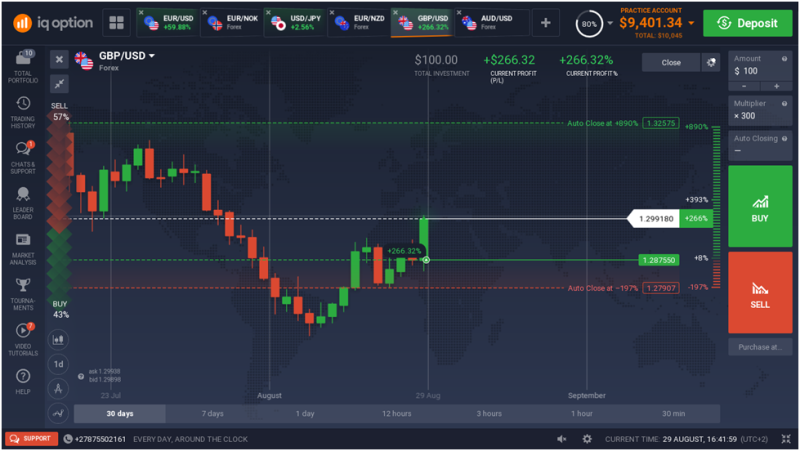Viewport: 800px width, 451px height.
Task: Switch to the USD/JPY asset tab
Action: coord(296,22)
